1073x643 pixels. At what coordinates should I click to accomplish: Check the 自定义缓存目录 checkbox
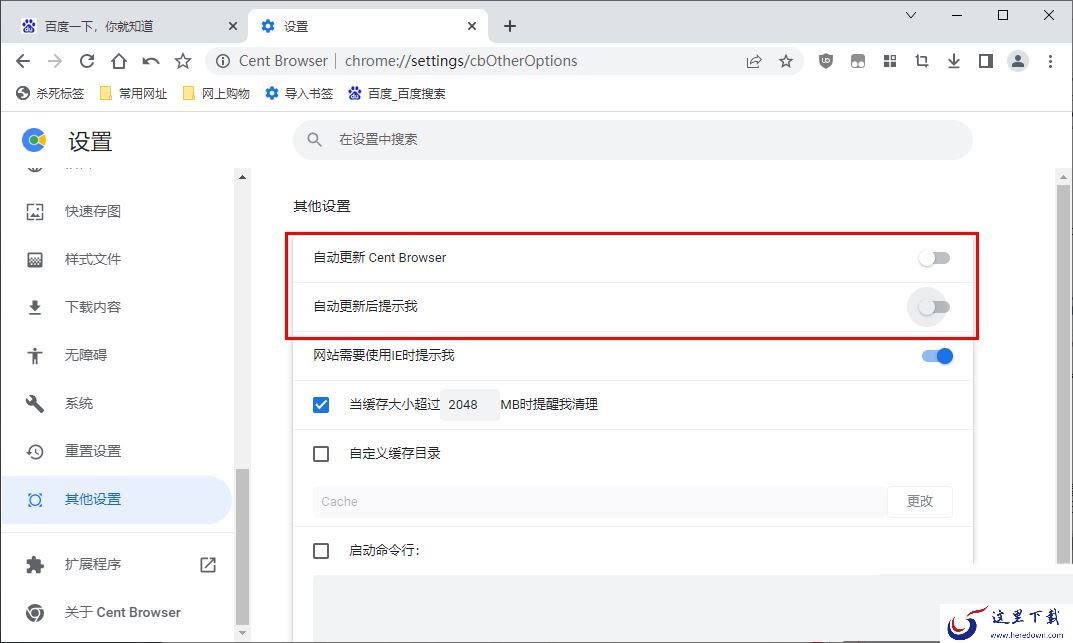click(321, 454)
